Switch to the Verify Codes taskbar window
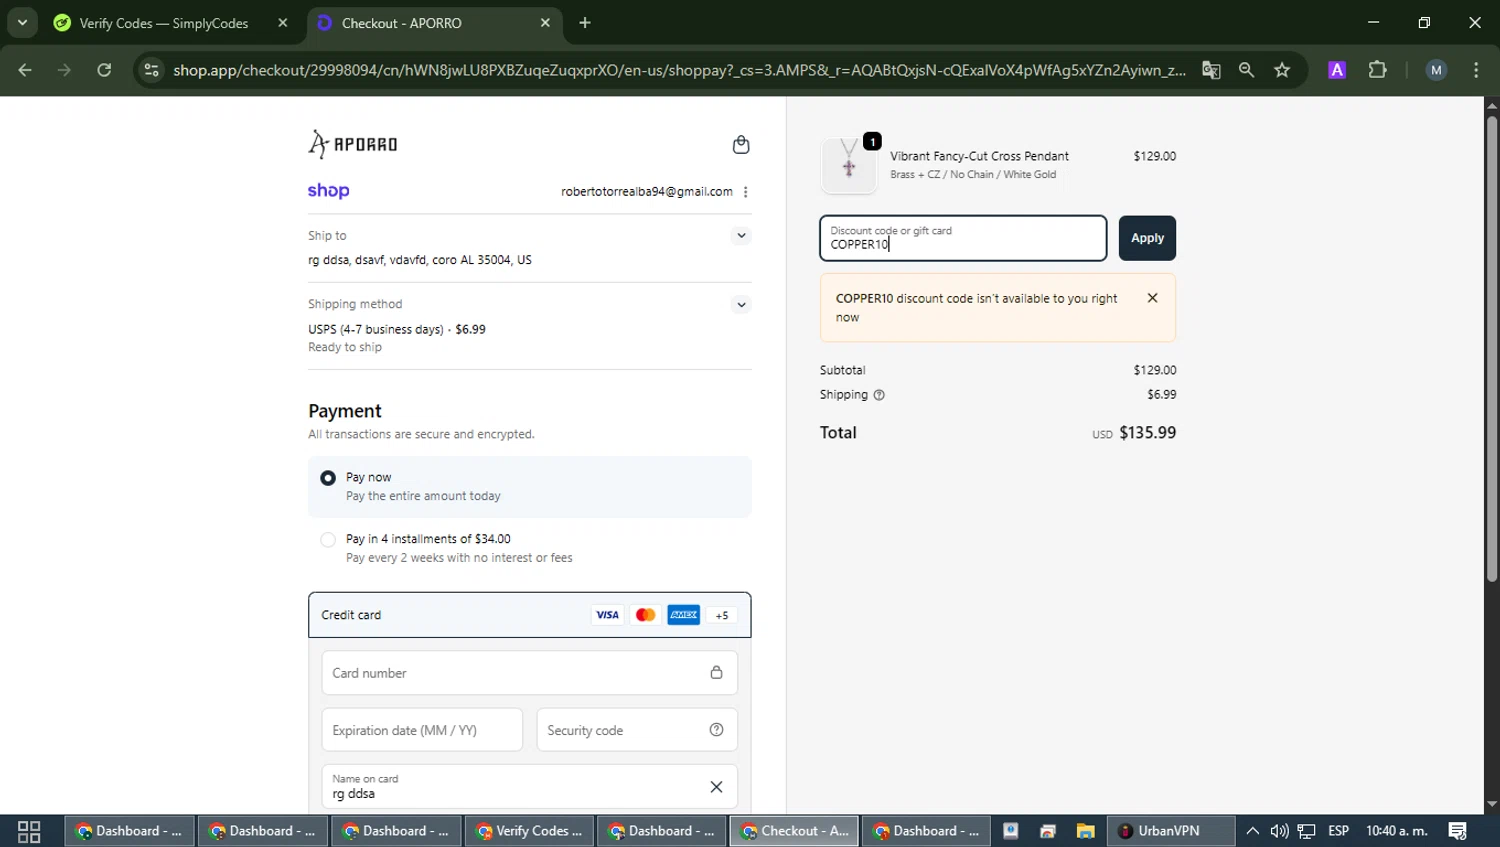The height and width of the screenshot is (847, 1500). coord(529,831)
